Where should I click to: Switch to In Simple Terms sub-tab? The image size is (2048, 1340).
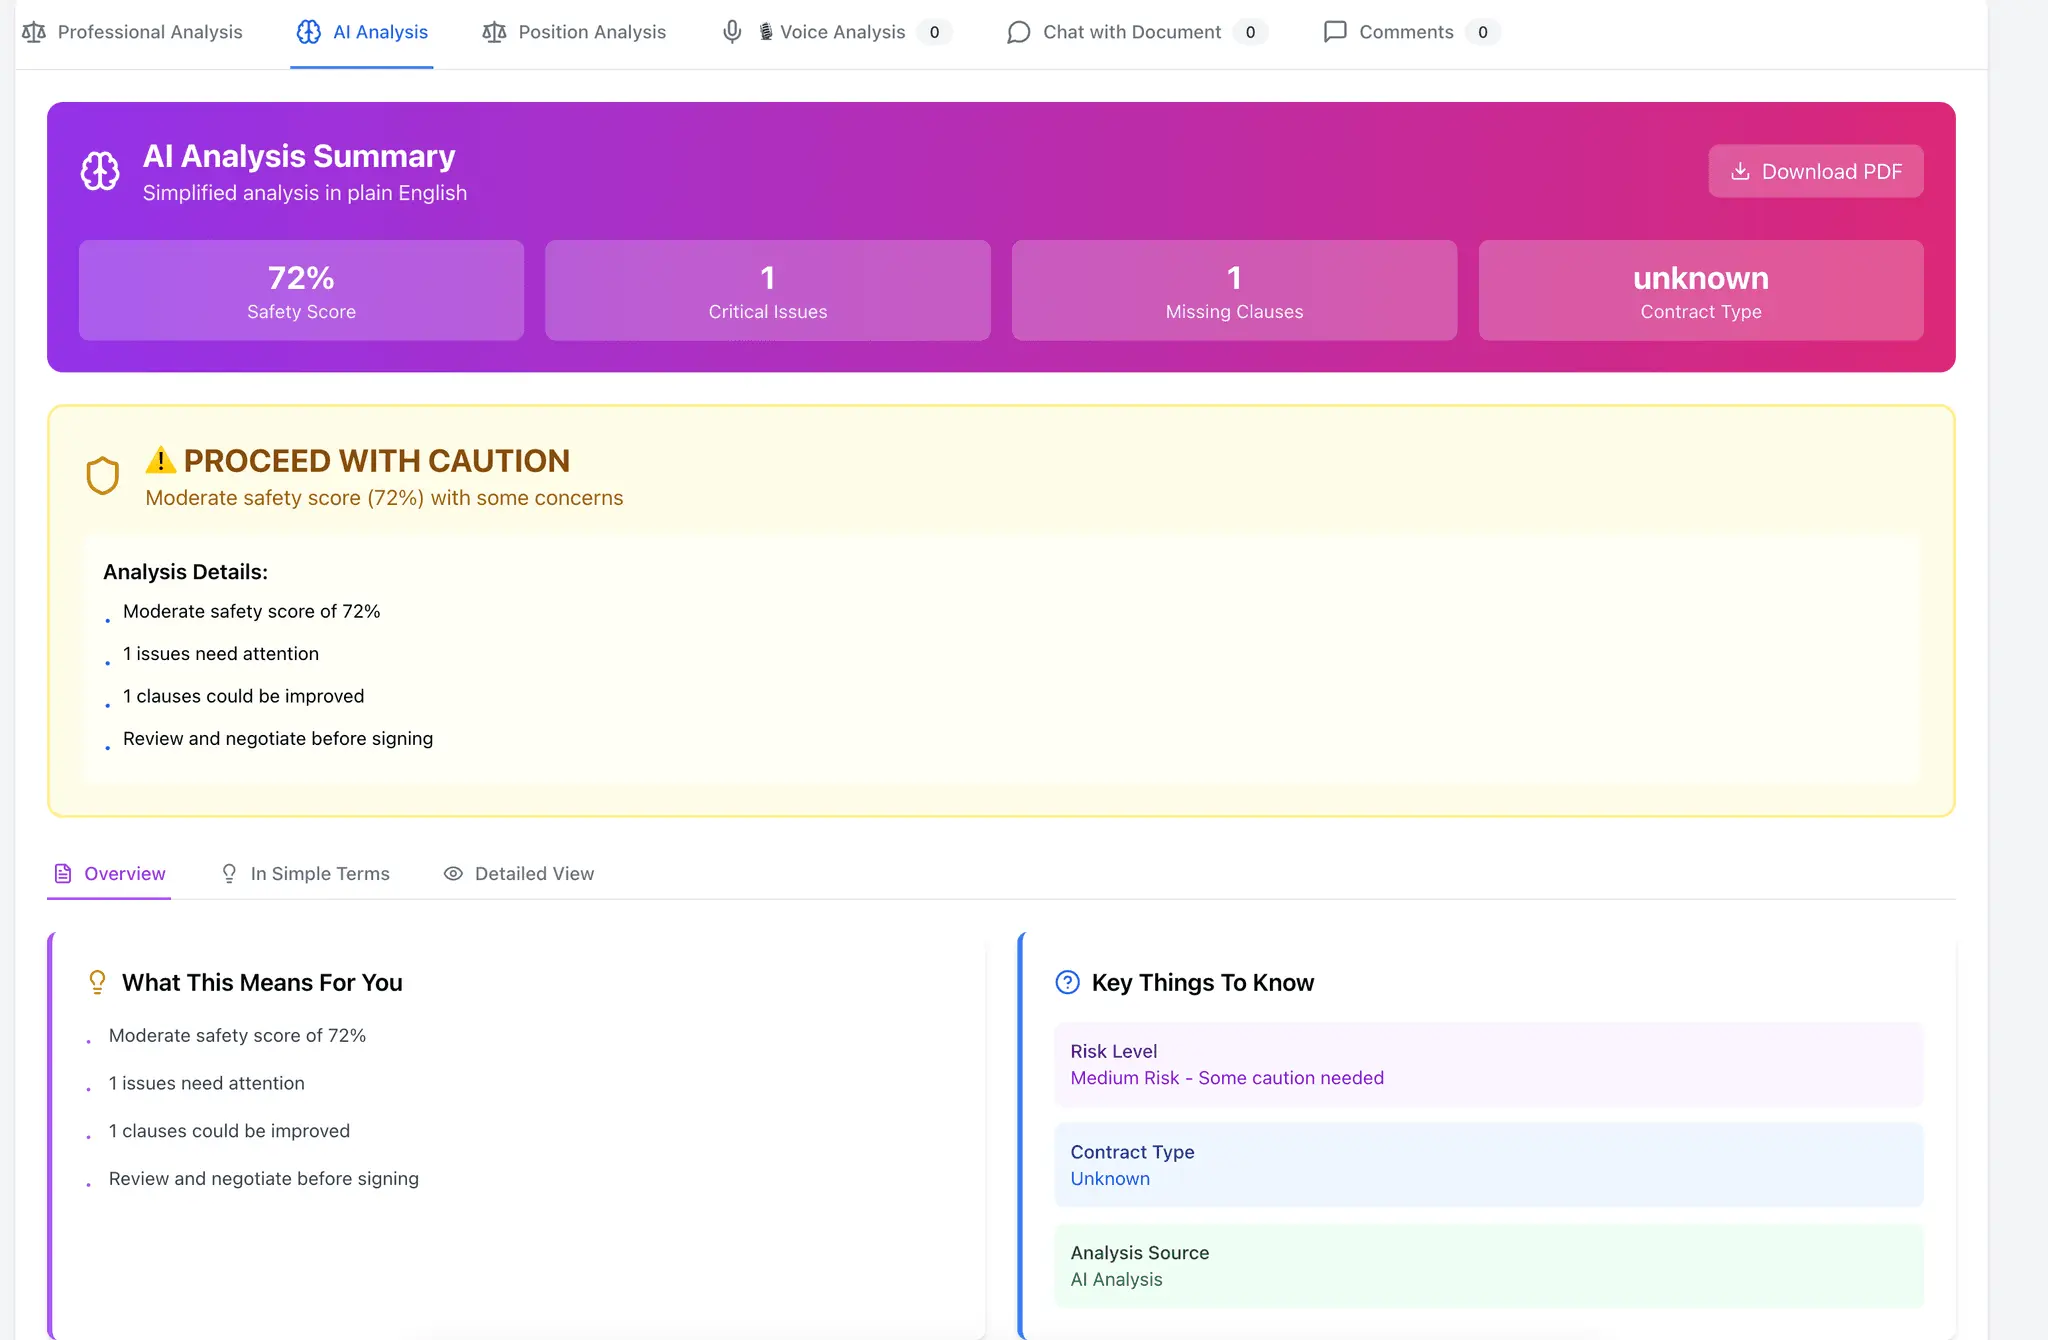click(305, 874)
